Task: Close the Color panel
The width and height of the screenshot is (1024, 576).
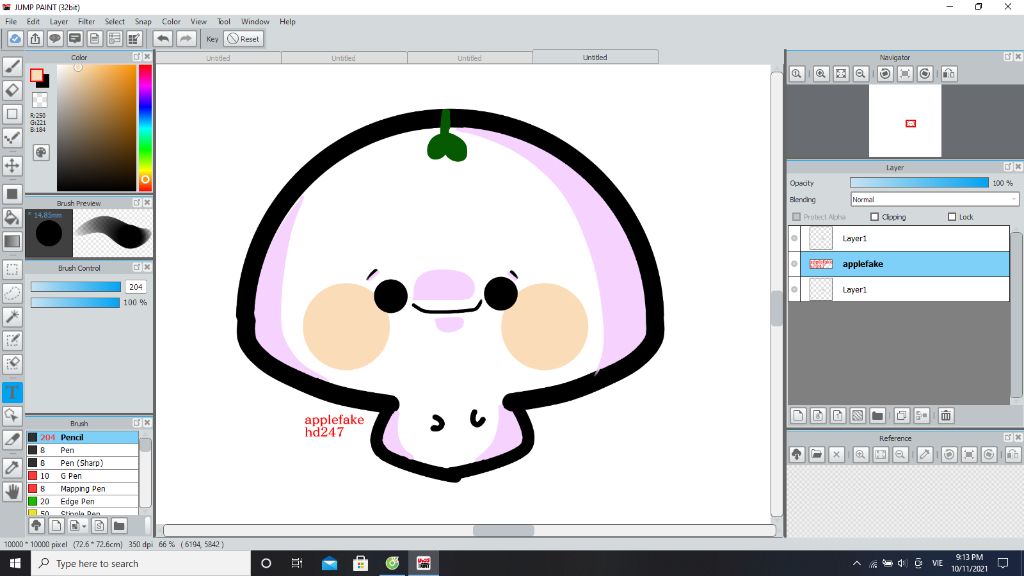Action: 147,57
